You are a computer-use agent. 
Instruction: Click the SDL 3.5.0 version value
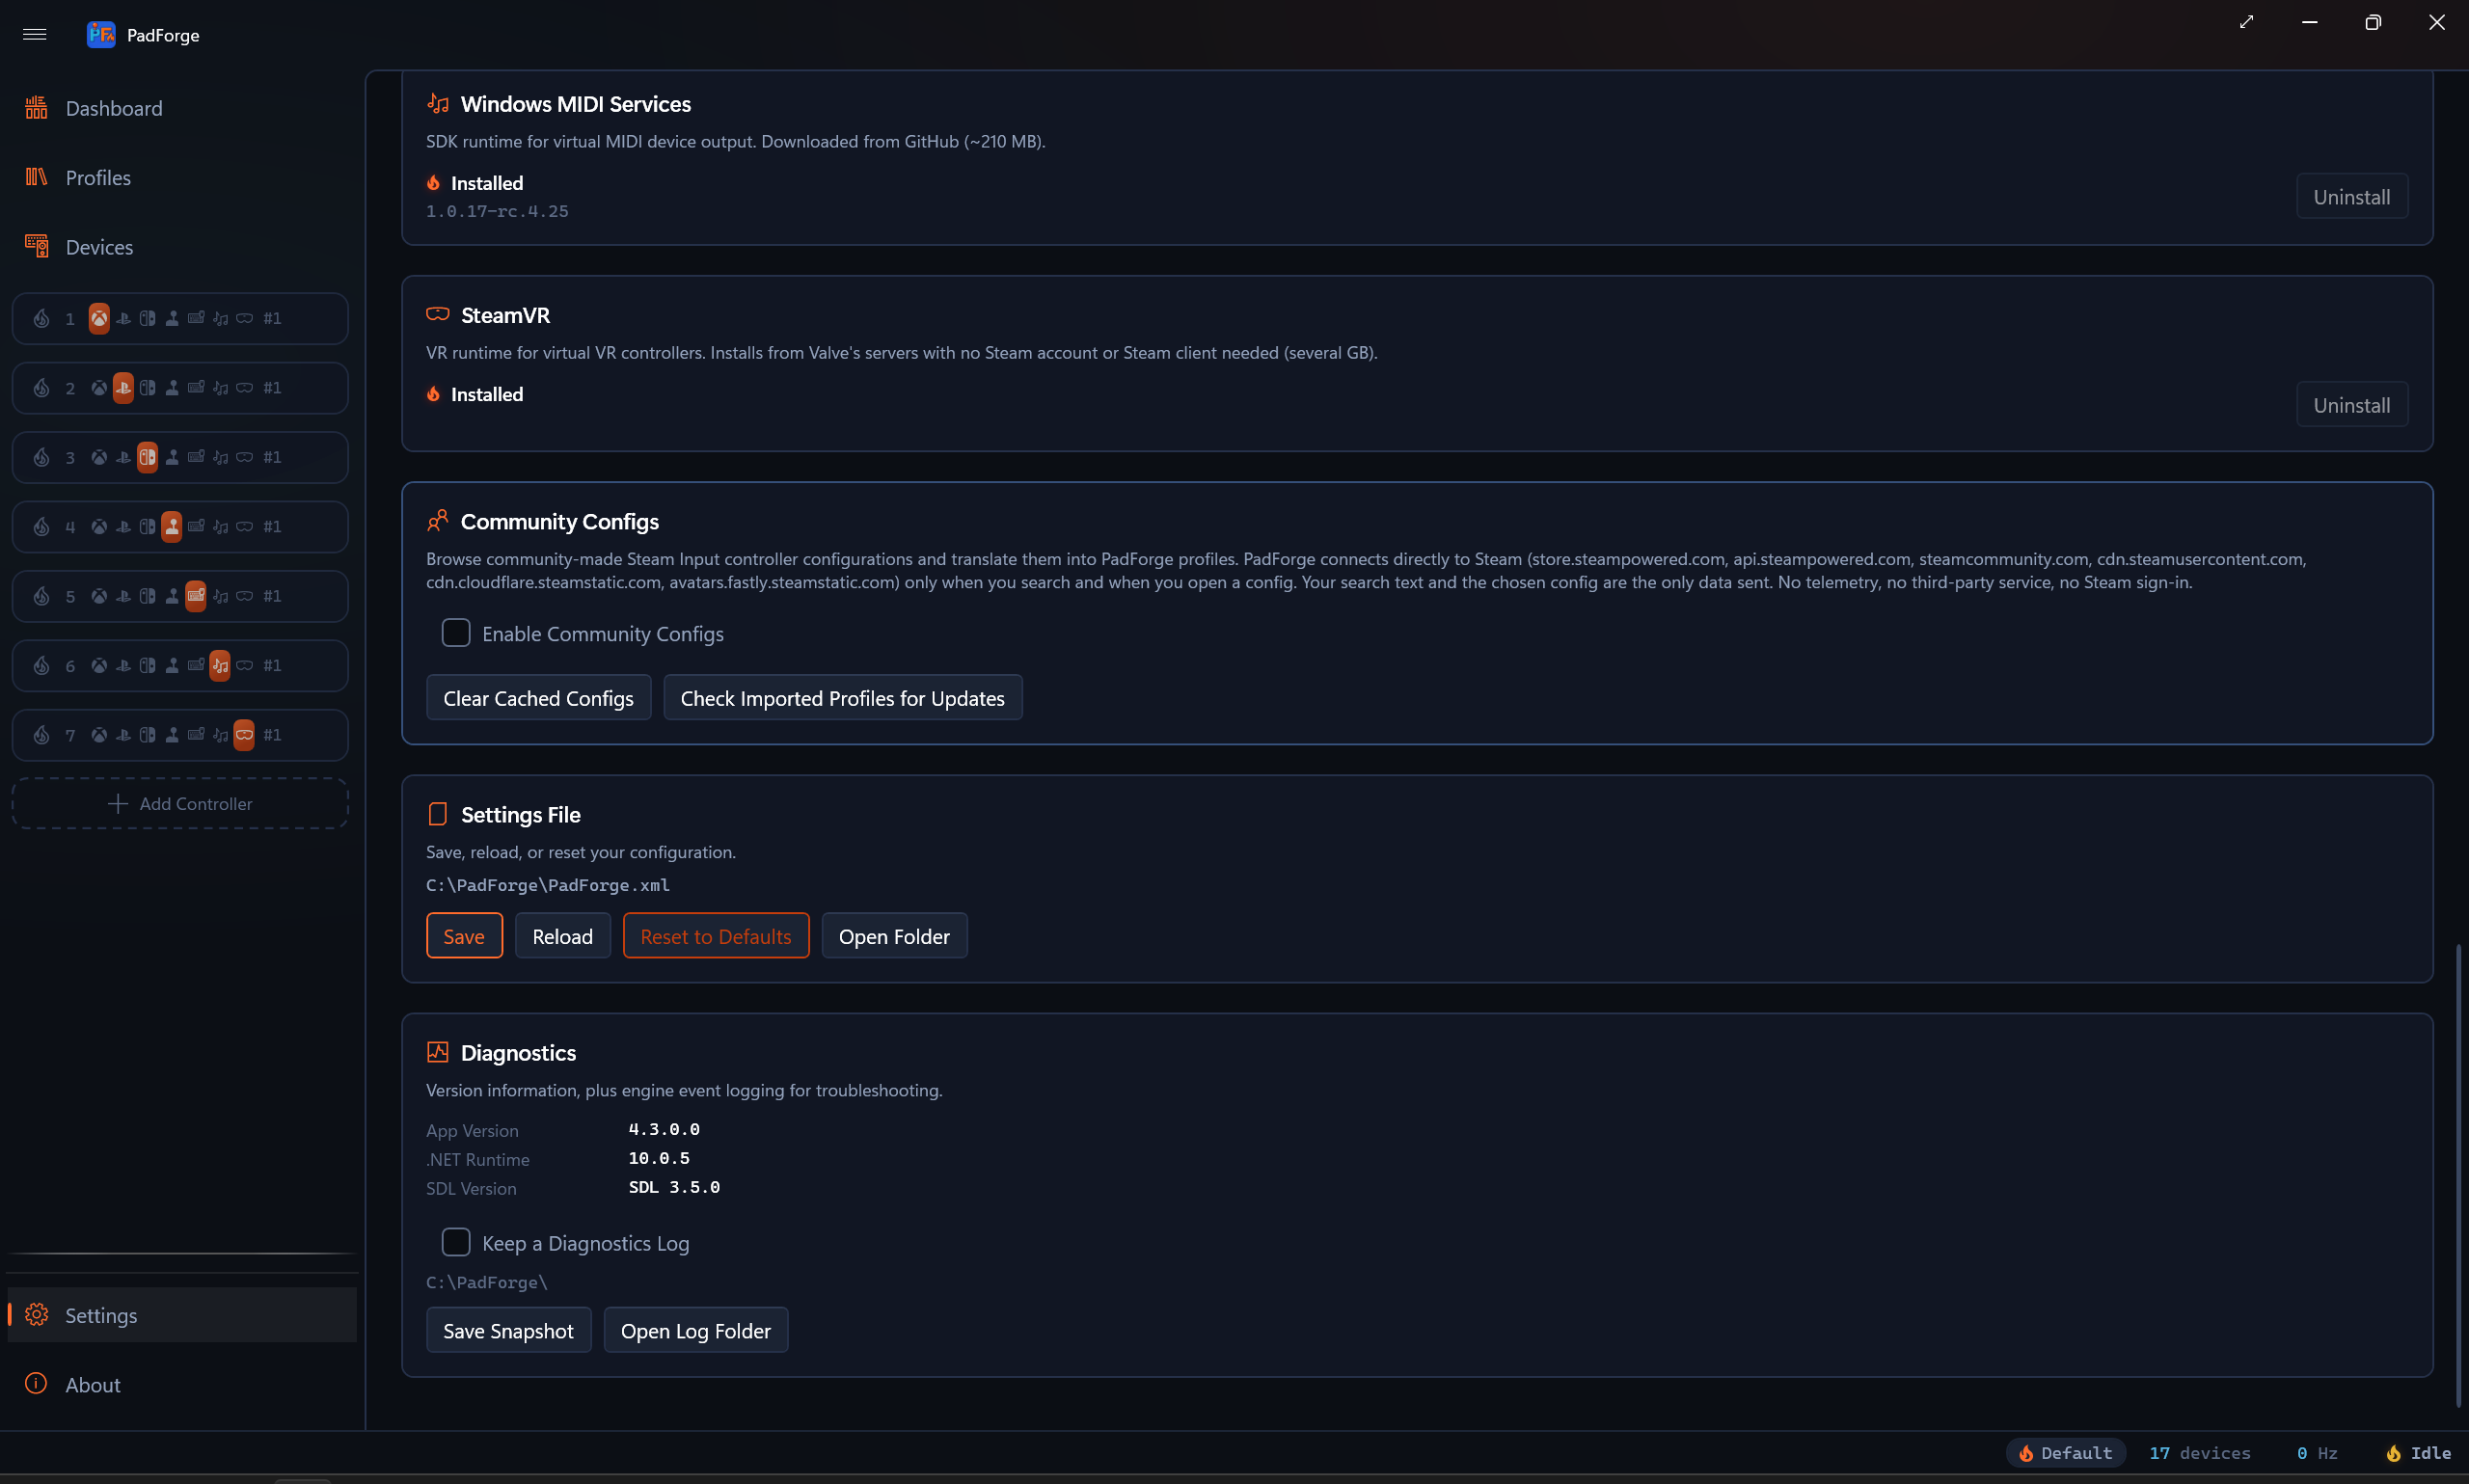674,1187
